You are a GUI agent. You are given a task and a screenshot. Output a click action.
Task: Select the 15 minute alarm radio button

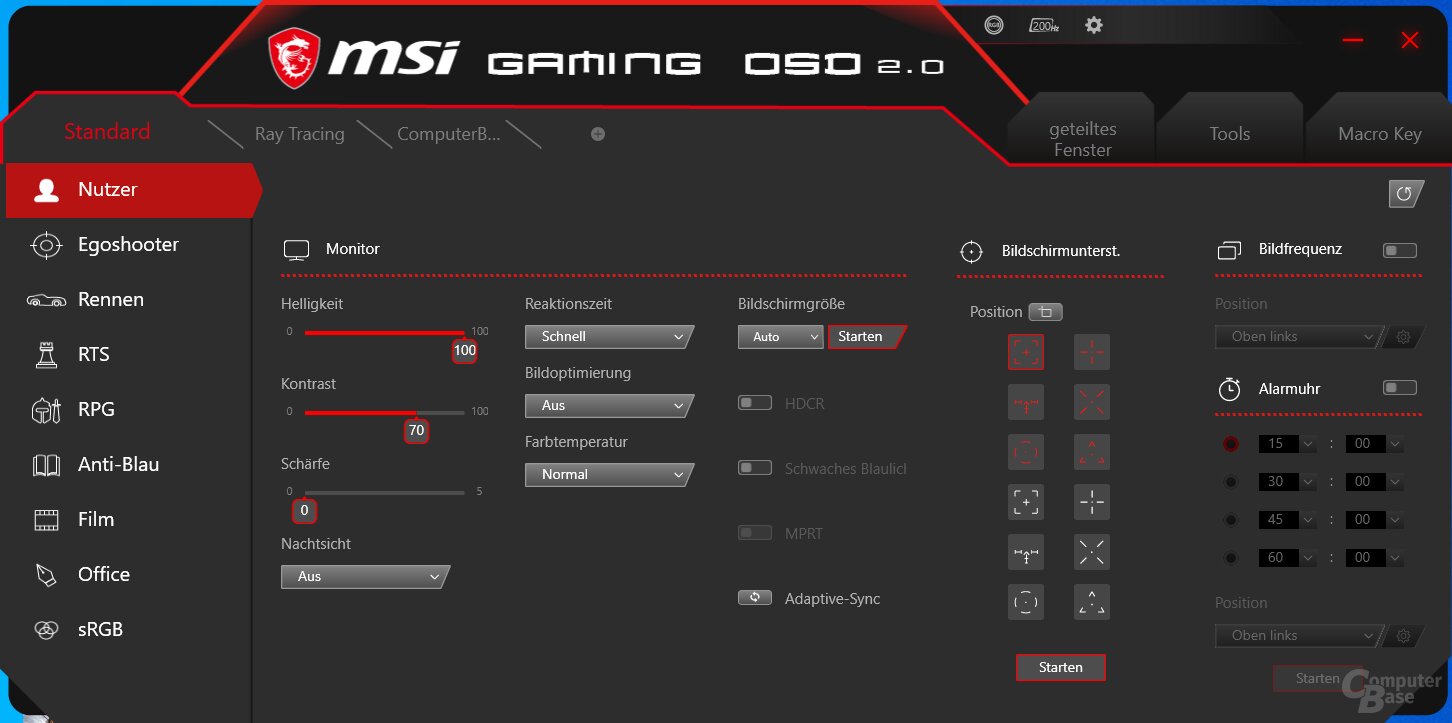1231,444
